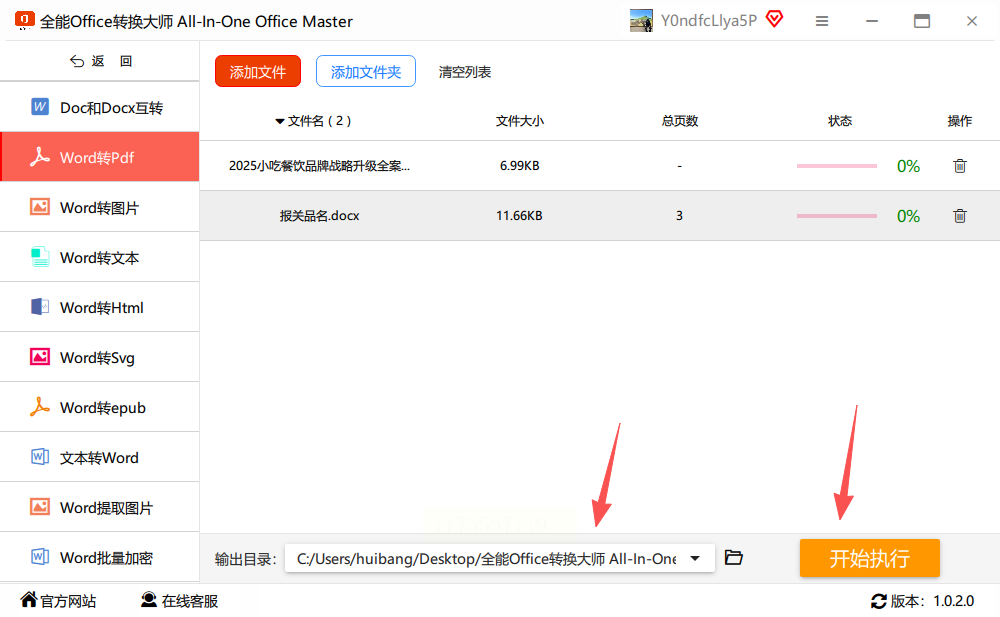The height and width of the screenshot is (617, 1000).
Task: Switch to Word转Html conversion
Action: [99, 307]
